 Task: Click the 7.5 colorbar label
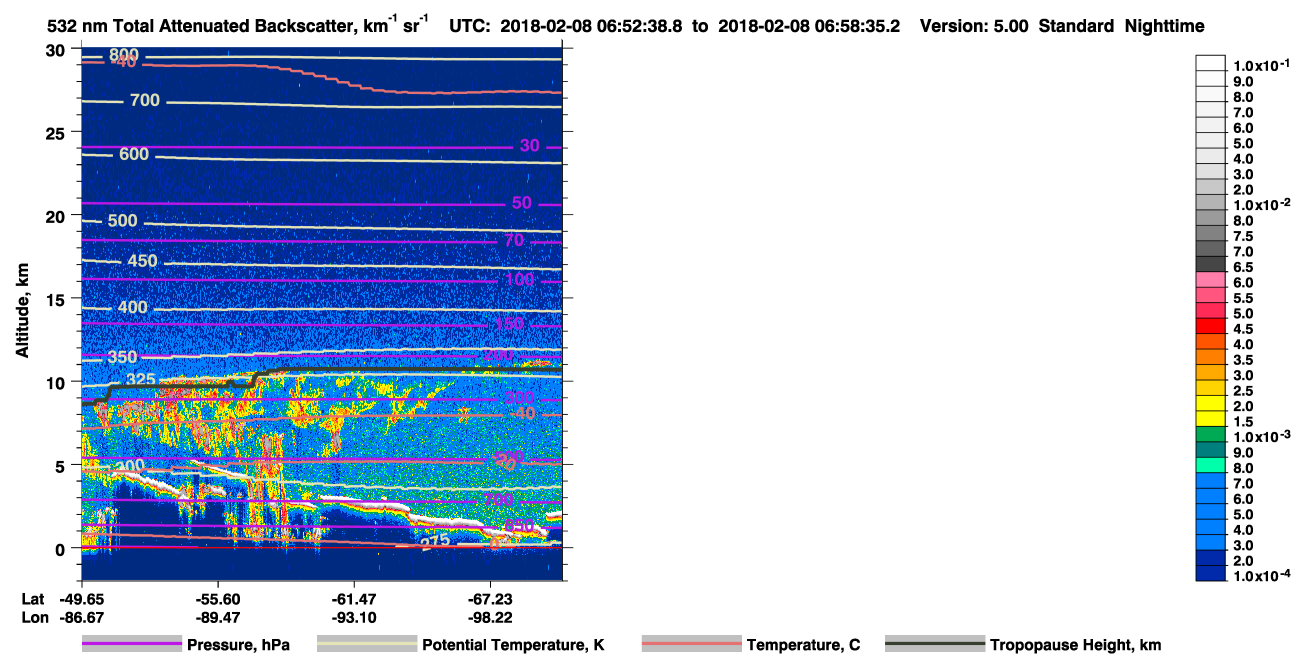(x=1245, y=236)
